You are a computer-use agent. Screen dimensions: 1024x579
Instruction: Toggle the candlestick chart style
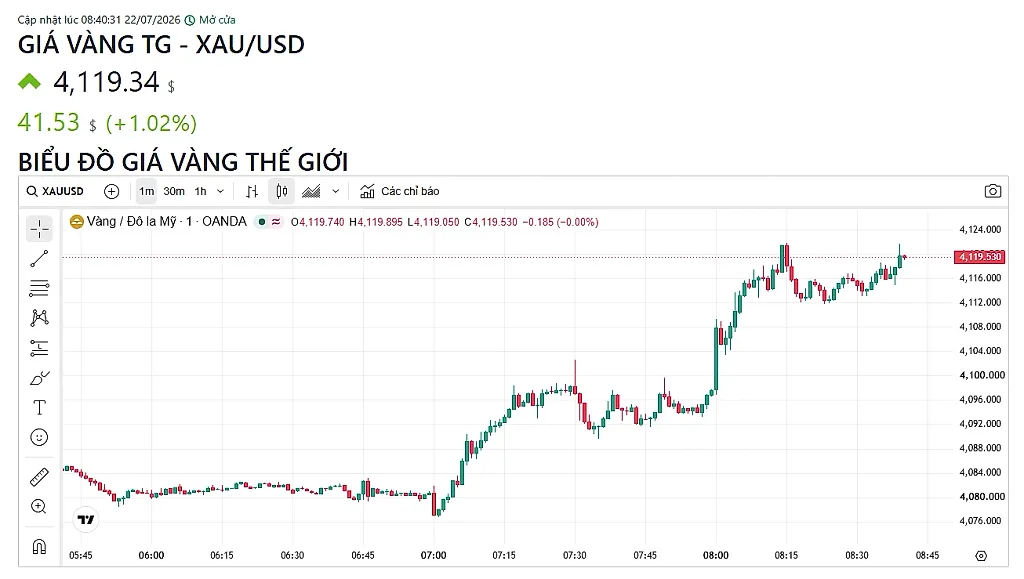click(281, 191)
